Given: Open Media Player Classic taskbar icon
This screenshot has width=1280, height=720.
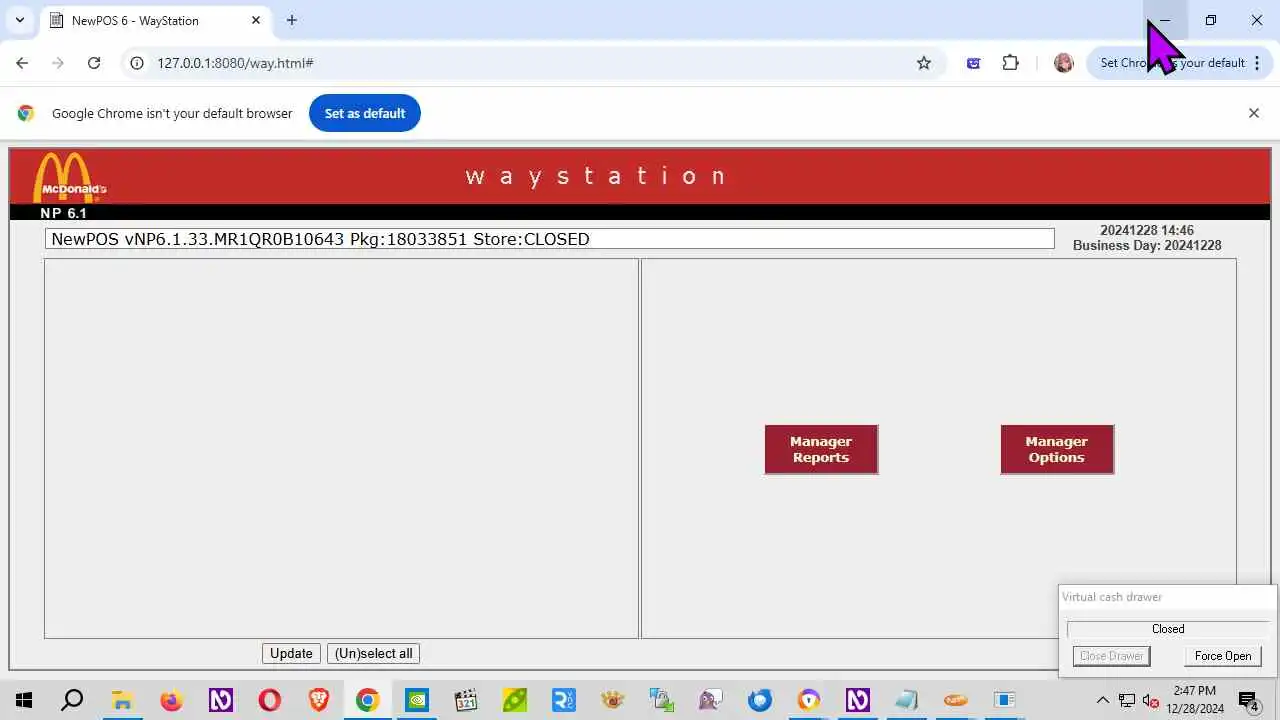Looking at the screenshot, I should click(x=466, y=700).
